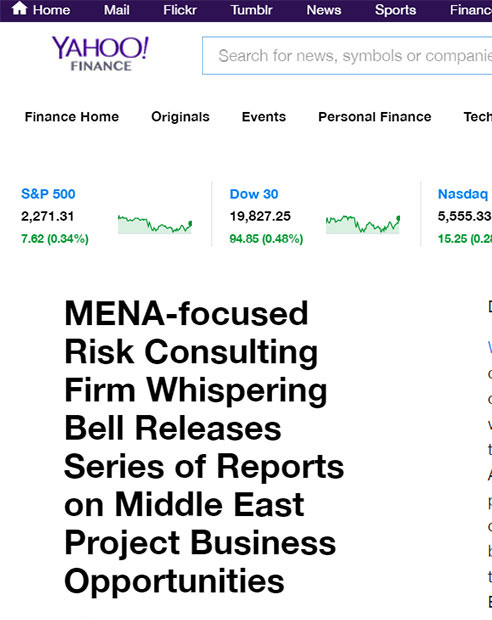Open the Tech tab
The image size is (492, 620).
477,117
